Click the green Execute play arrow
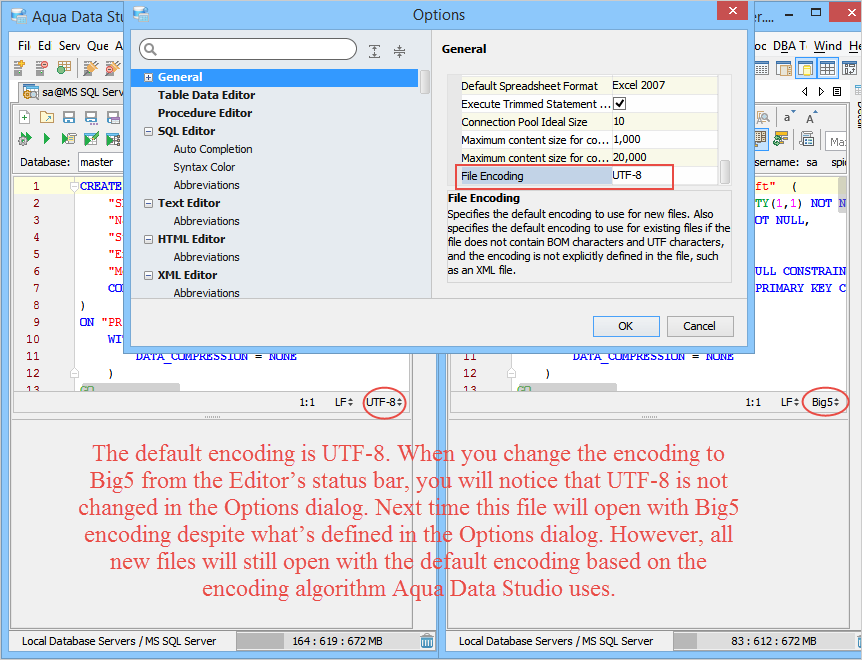862x660 pixels. pyautogui.click(x=47, y=139)
